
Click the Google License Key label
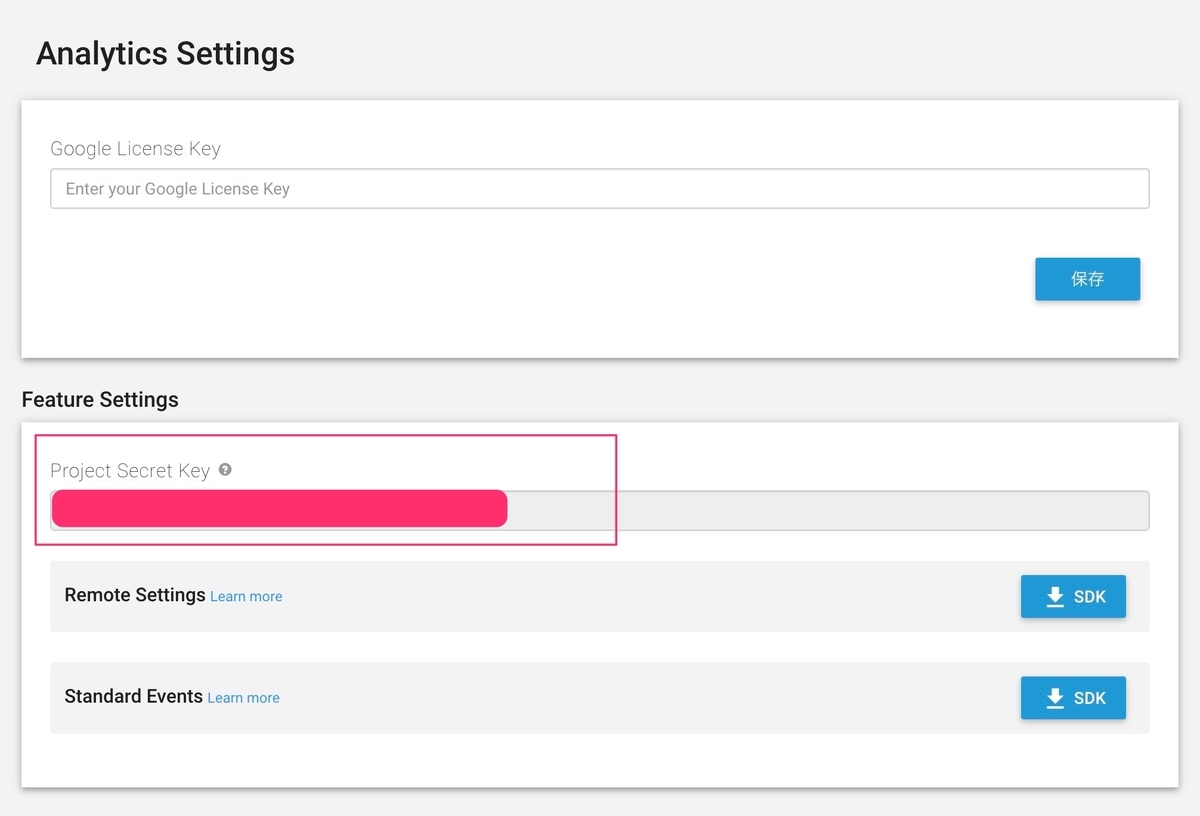tap(135, 149)
